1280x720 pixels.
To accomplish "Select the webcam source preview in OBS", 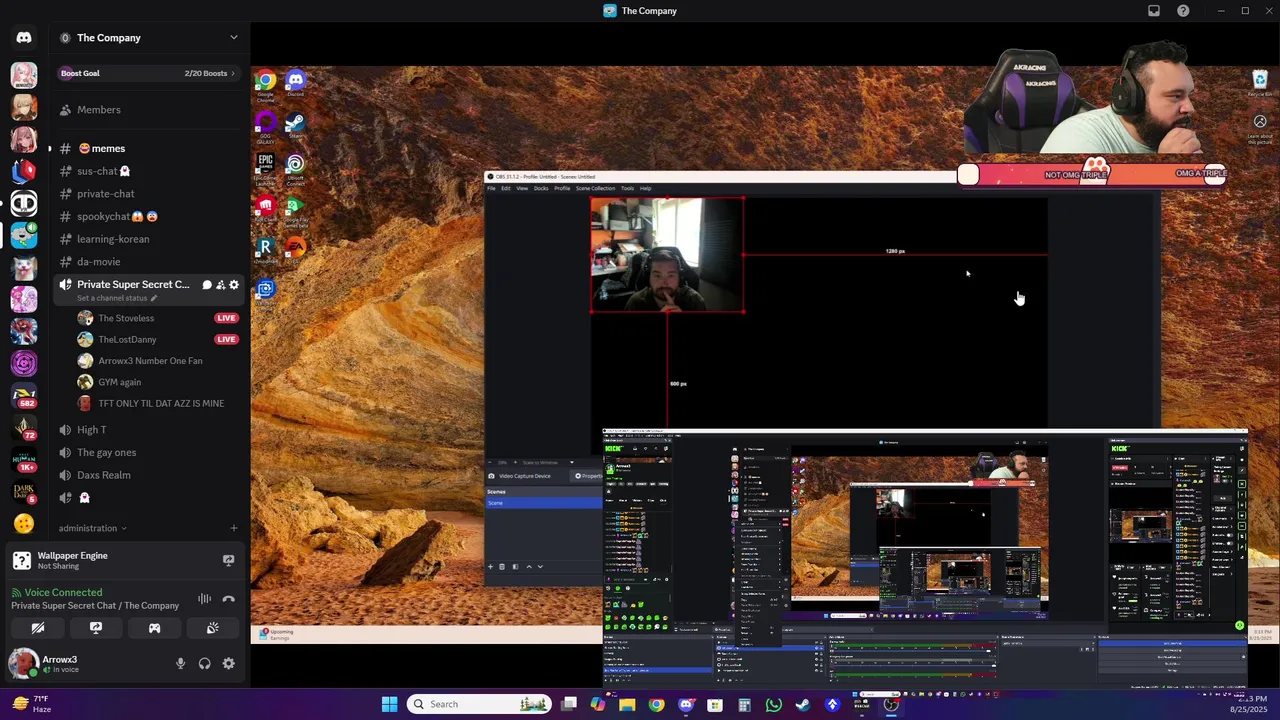I will (x=667, y=255).
